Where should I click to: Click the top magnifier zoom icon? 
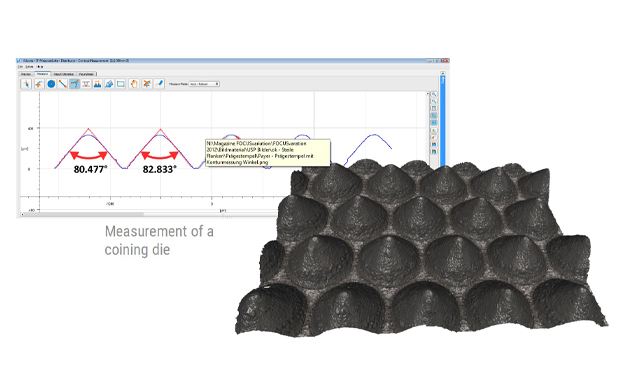tap(434, 95)
